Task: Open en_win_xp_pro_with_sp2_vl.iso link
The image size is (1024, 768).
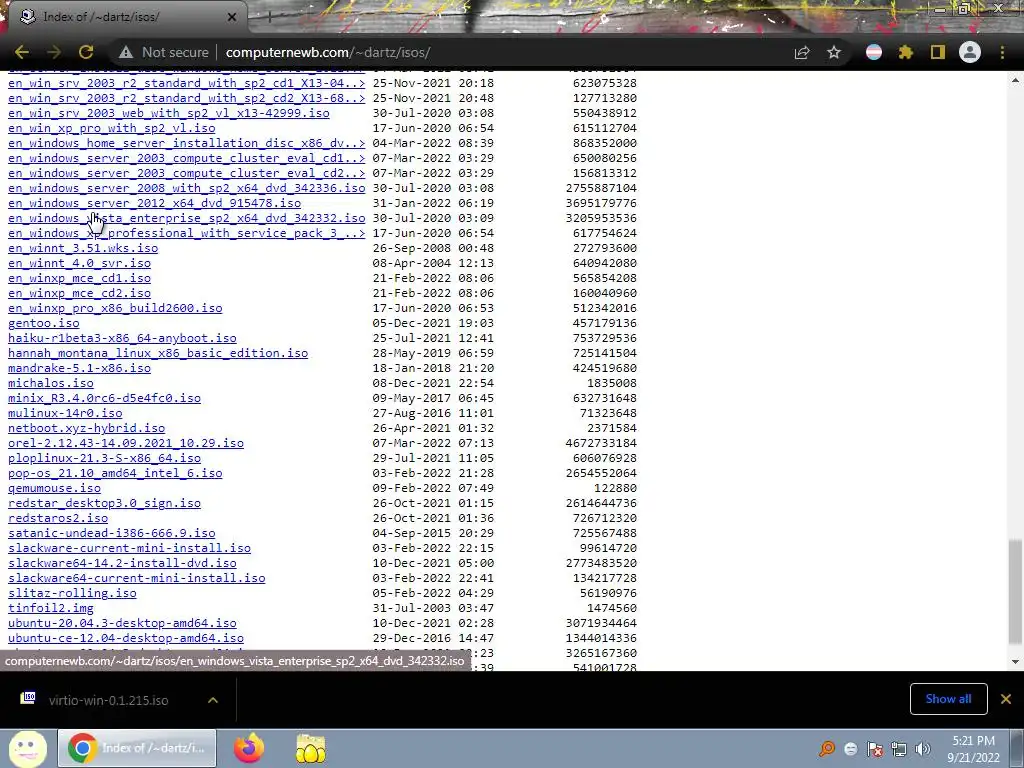Action: click(x=112, y=128)
